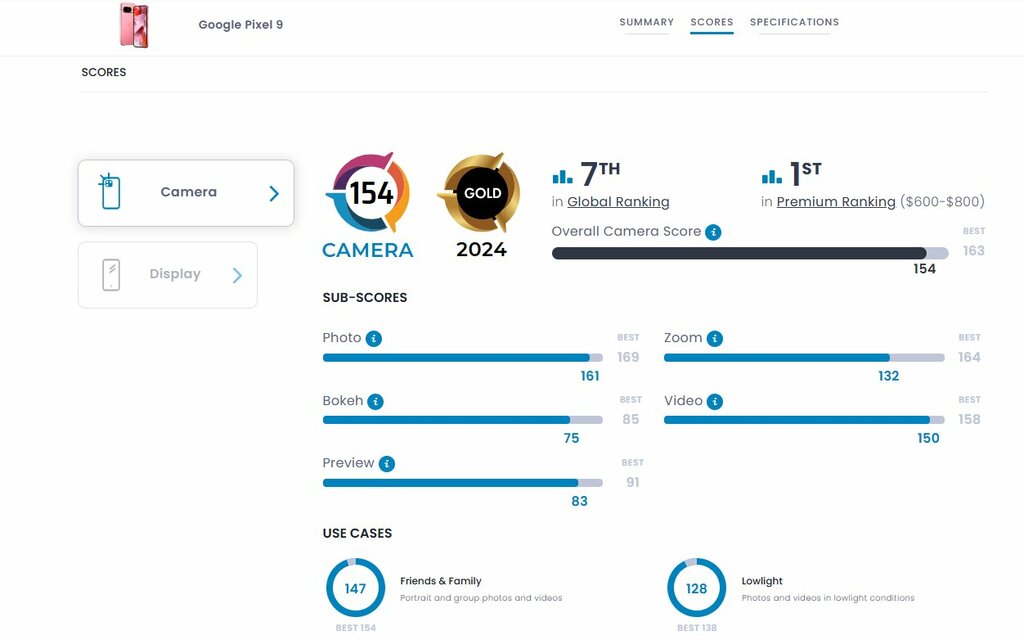Click the info icon beside Bokeh
Screen dimensions: 1024x640
[376, 402]
